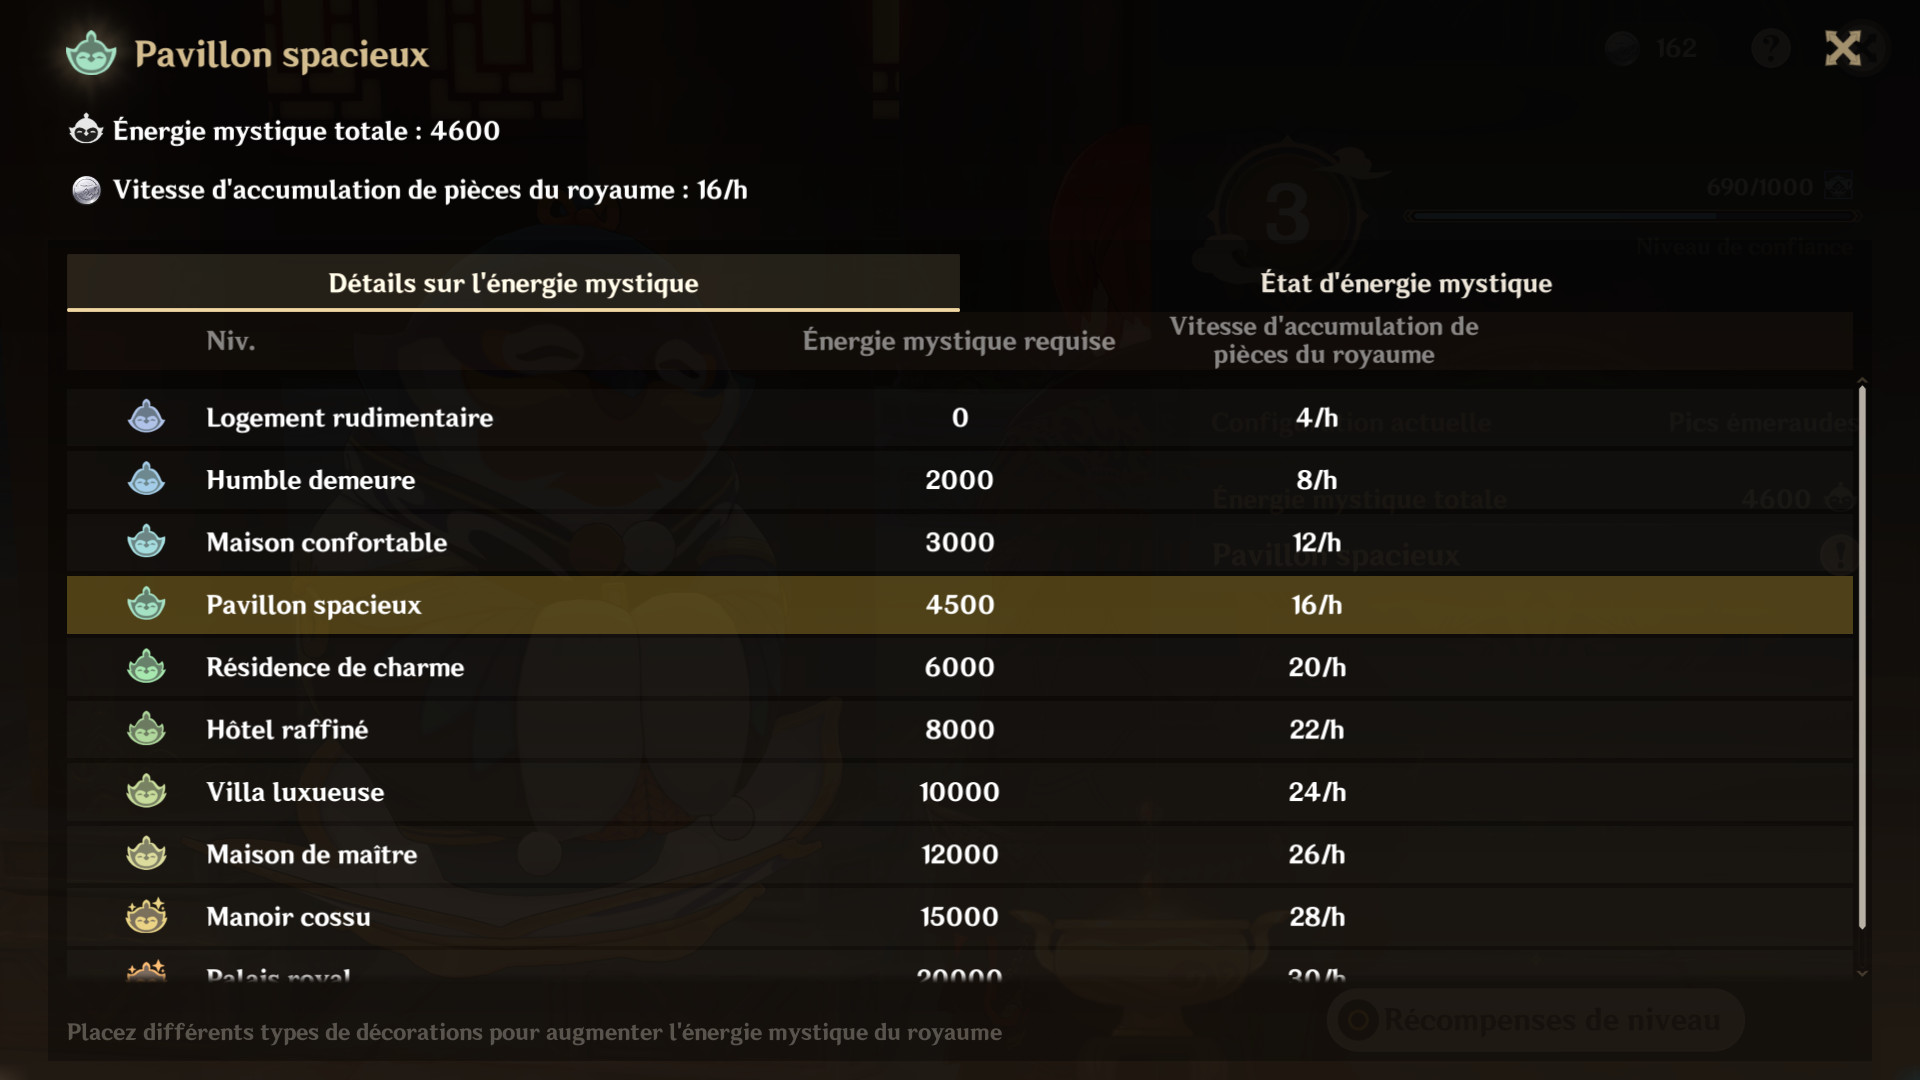This screenshot has height=1080, width=1920.
Task: Click the realm coin icon beside accumulation speed
Action: click(87, 190)
